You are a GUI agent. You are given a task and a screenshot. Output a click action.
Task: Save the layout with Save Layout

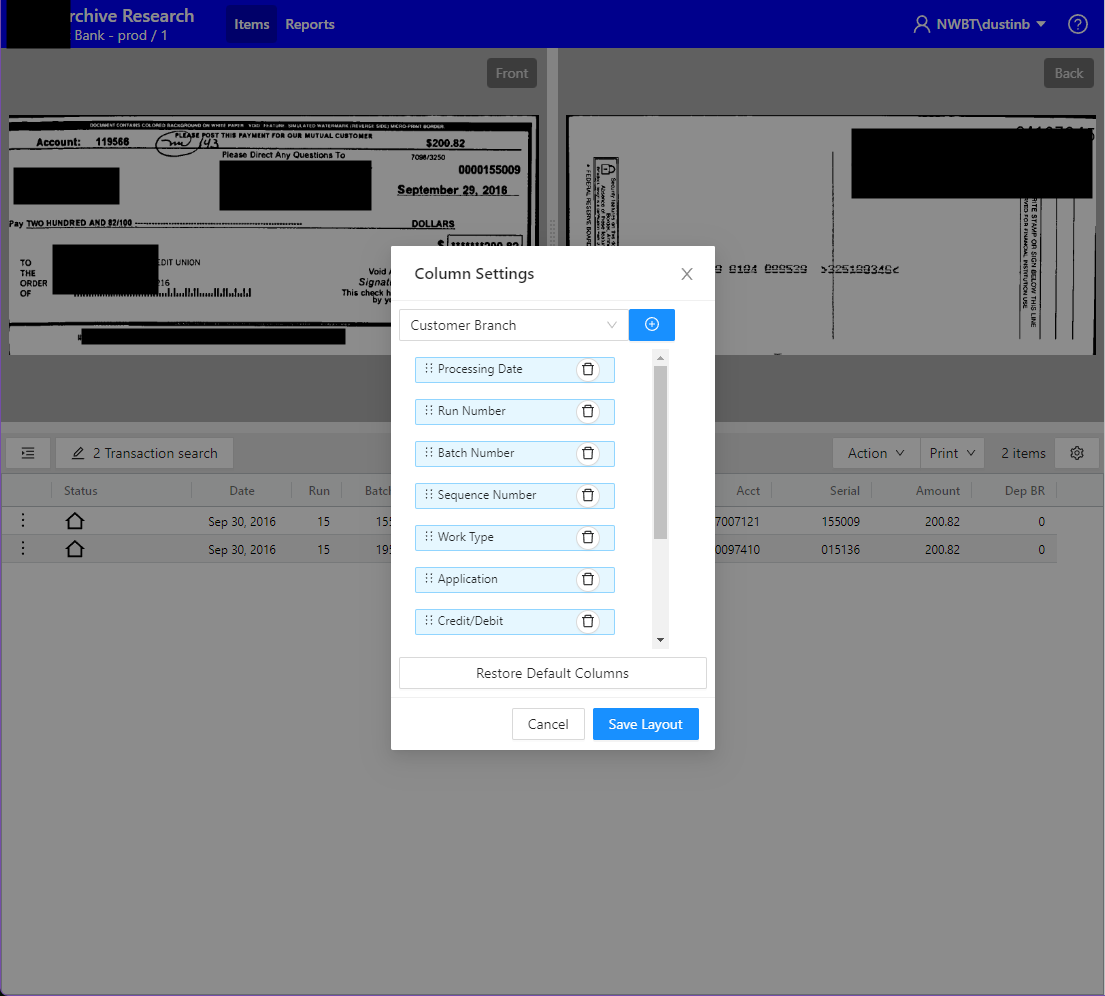(x=645, y=723)
